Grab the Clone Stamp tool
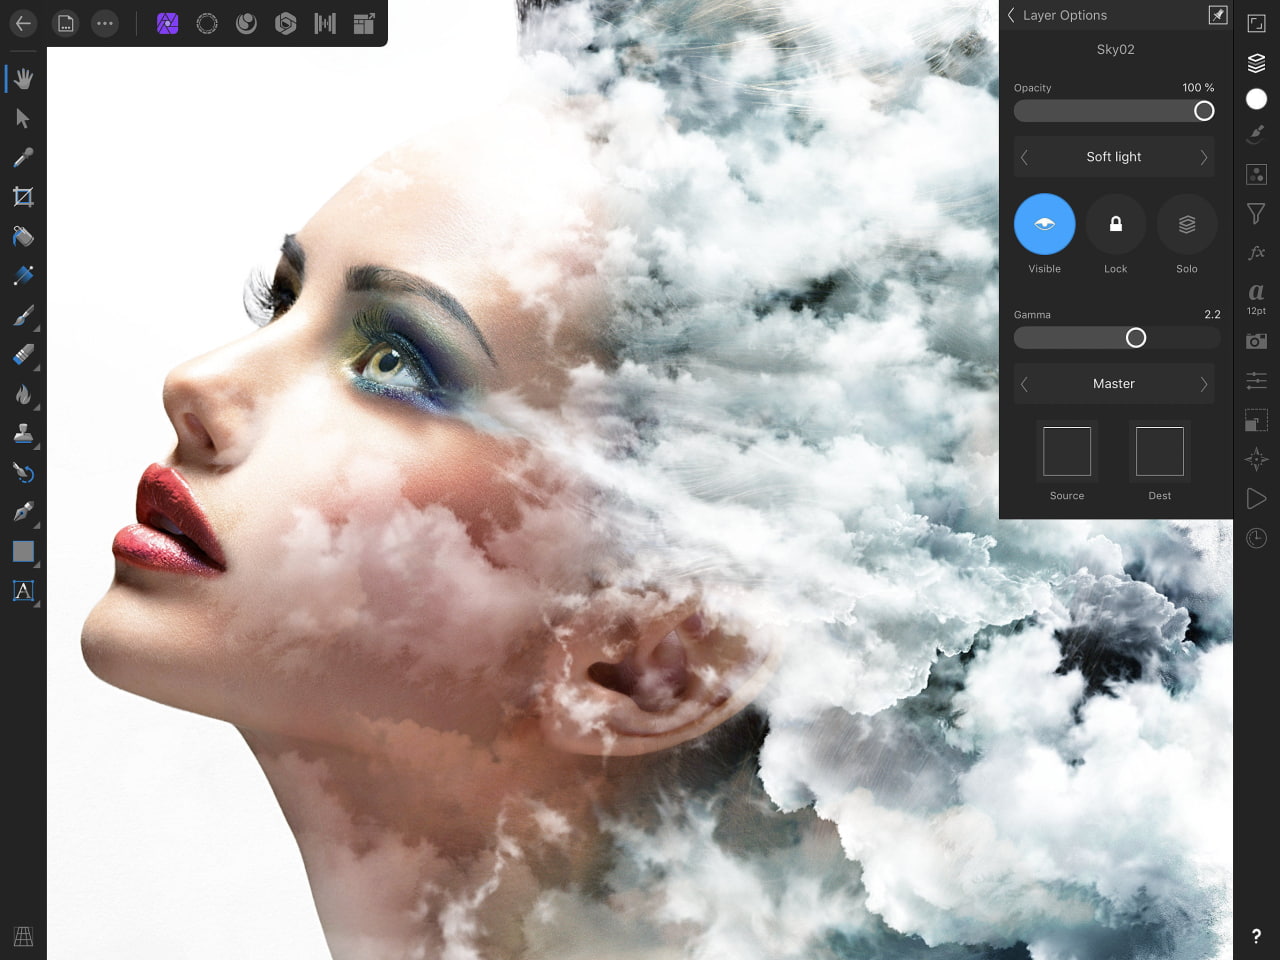Image resolution: width=1280 pixels, height=960 pixels. (x=22, y=434)
